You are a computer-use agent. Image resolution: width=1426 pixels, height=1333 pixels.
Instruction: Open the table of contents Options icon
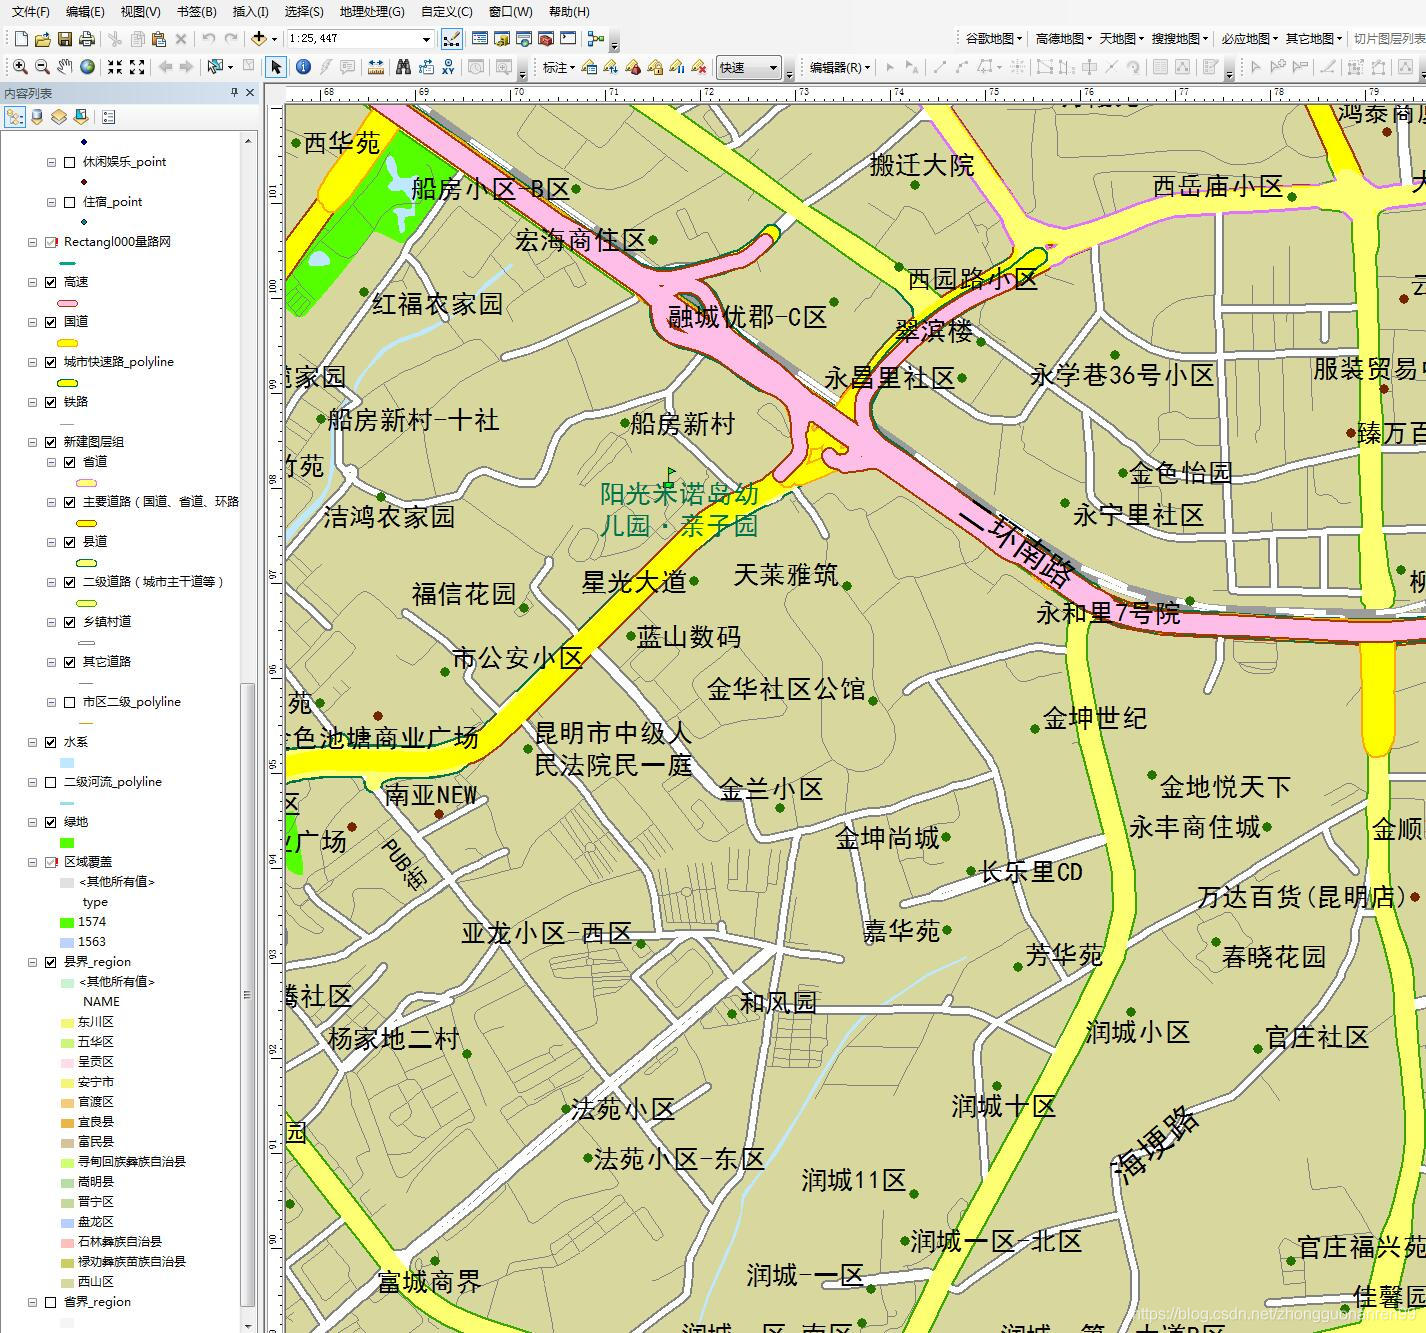[109, 117]
